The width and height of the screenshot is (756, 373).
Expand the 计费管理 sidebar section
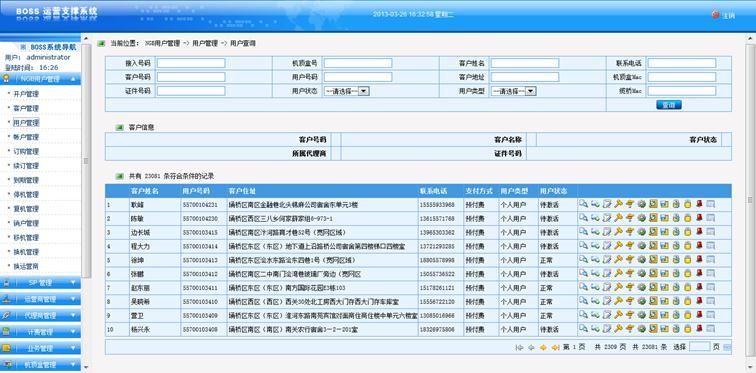(x=40, y=332)
